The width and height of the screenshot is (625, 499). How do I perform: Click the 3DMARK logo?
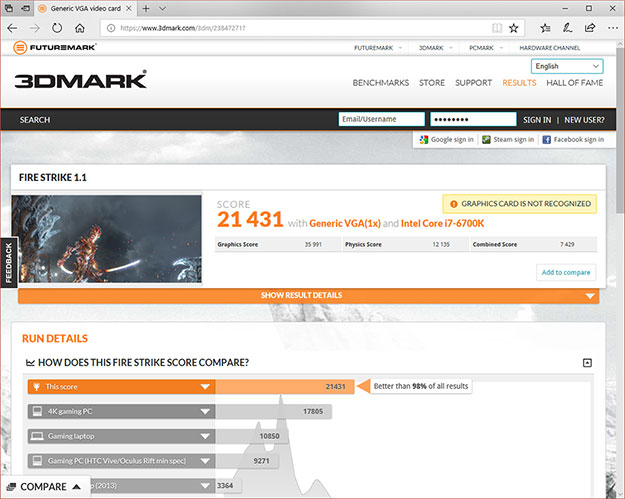click(81, 80)
